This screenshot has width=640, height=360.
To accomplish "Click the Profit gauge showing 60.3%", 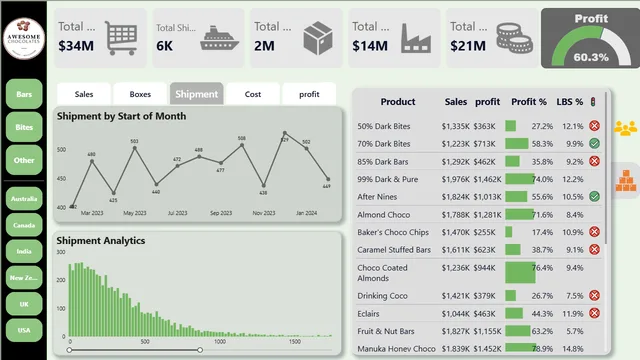I will pyautogui.click(x=591, y=38).
